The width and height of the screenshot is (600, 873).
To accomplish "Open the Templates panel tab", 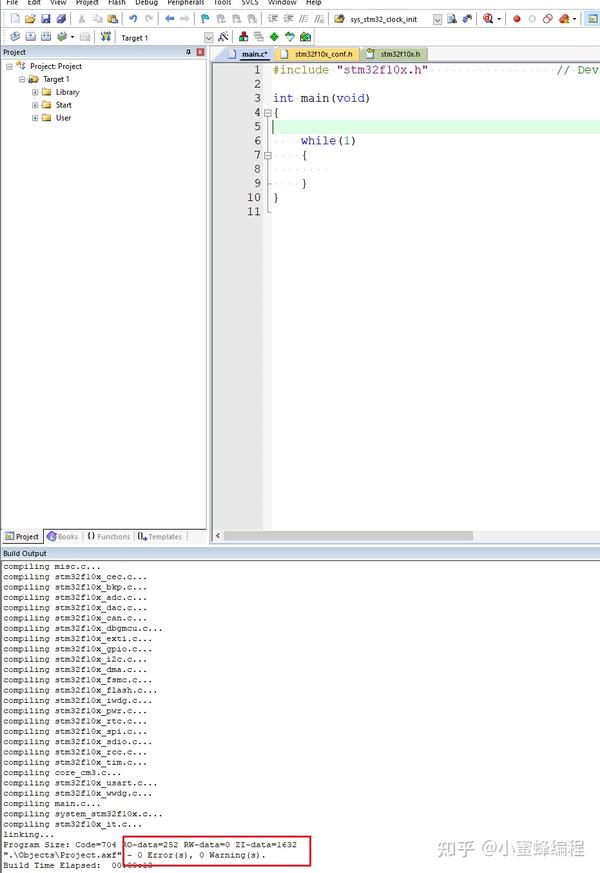I will (160, 537).
